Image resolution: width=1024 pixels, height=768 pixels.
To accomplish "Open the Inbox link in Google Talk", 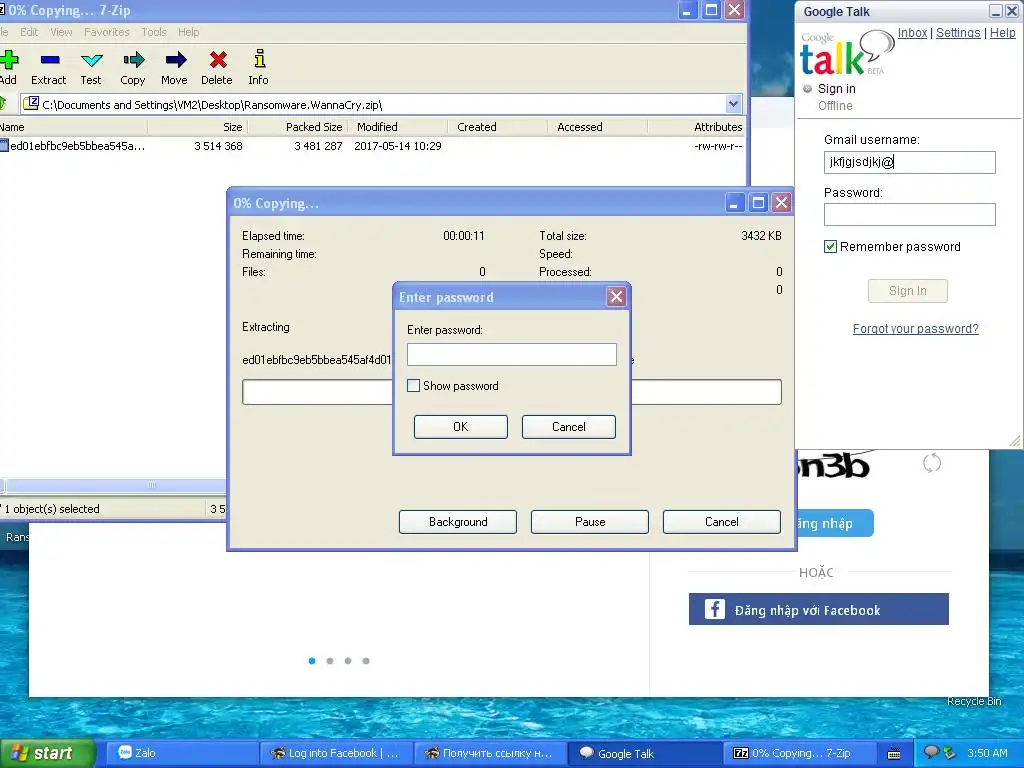I will (x=912, y=33).
